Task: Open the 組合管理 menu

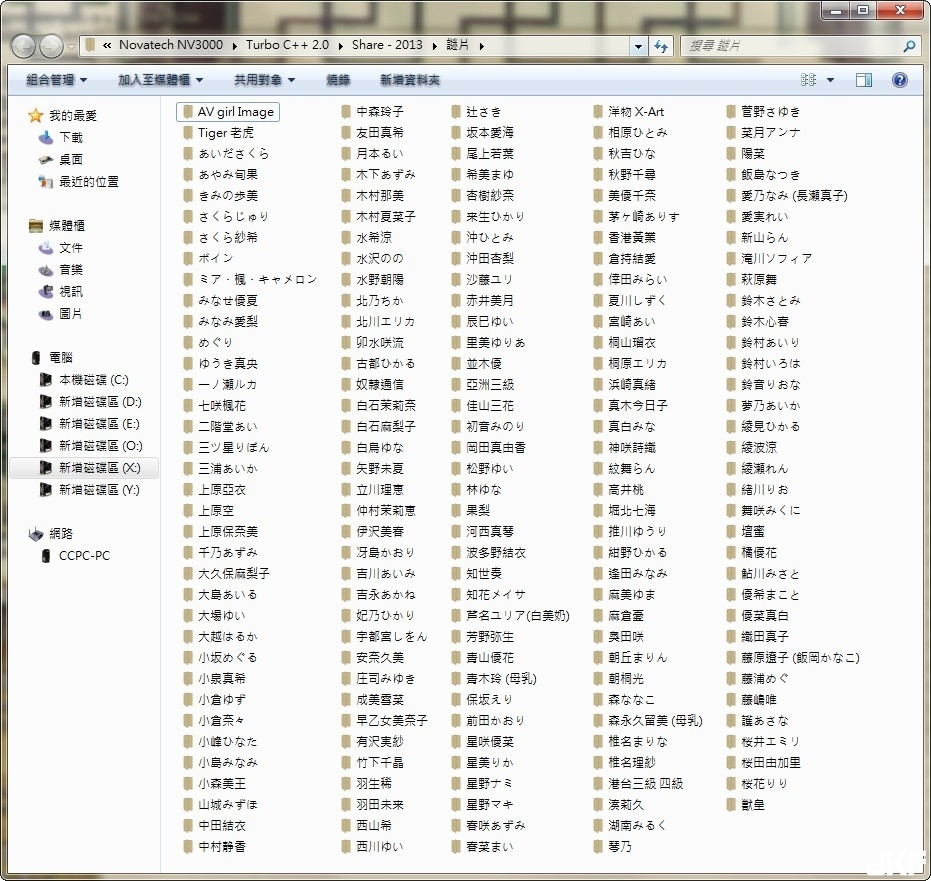Action: pos(57,80)
